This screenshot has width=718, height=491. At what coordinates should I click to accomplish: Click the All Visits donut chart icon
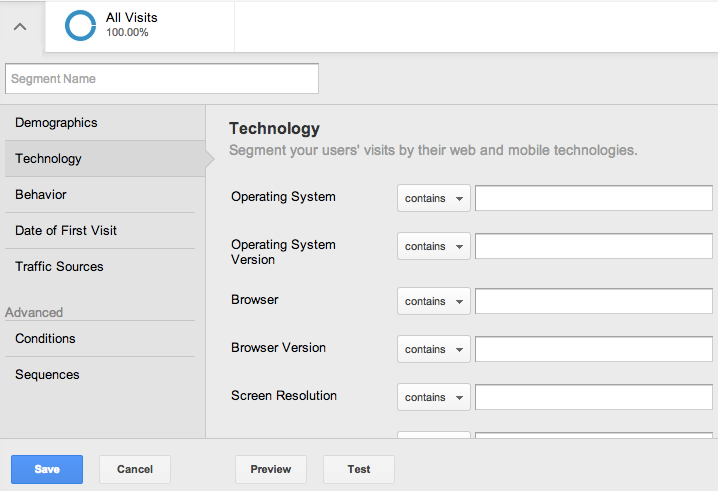point(81,26)
